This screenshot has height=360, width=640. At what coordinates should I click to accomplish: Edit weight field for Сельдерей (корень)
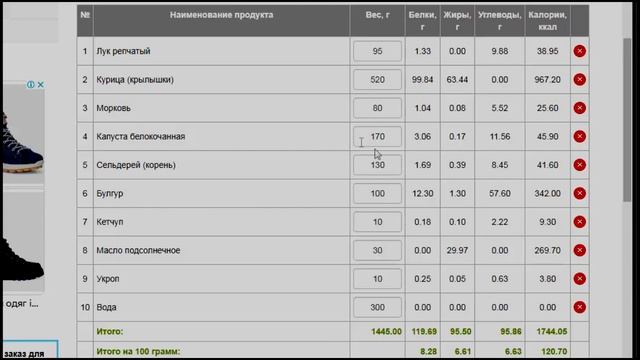pyautogui.click(x=377, y=165)
